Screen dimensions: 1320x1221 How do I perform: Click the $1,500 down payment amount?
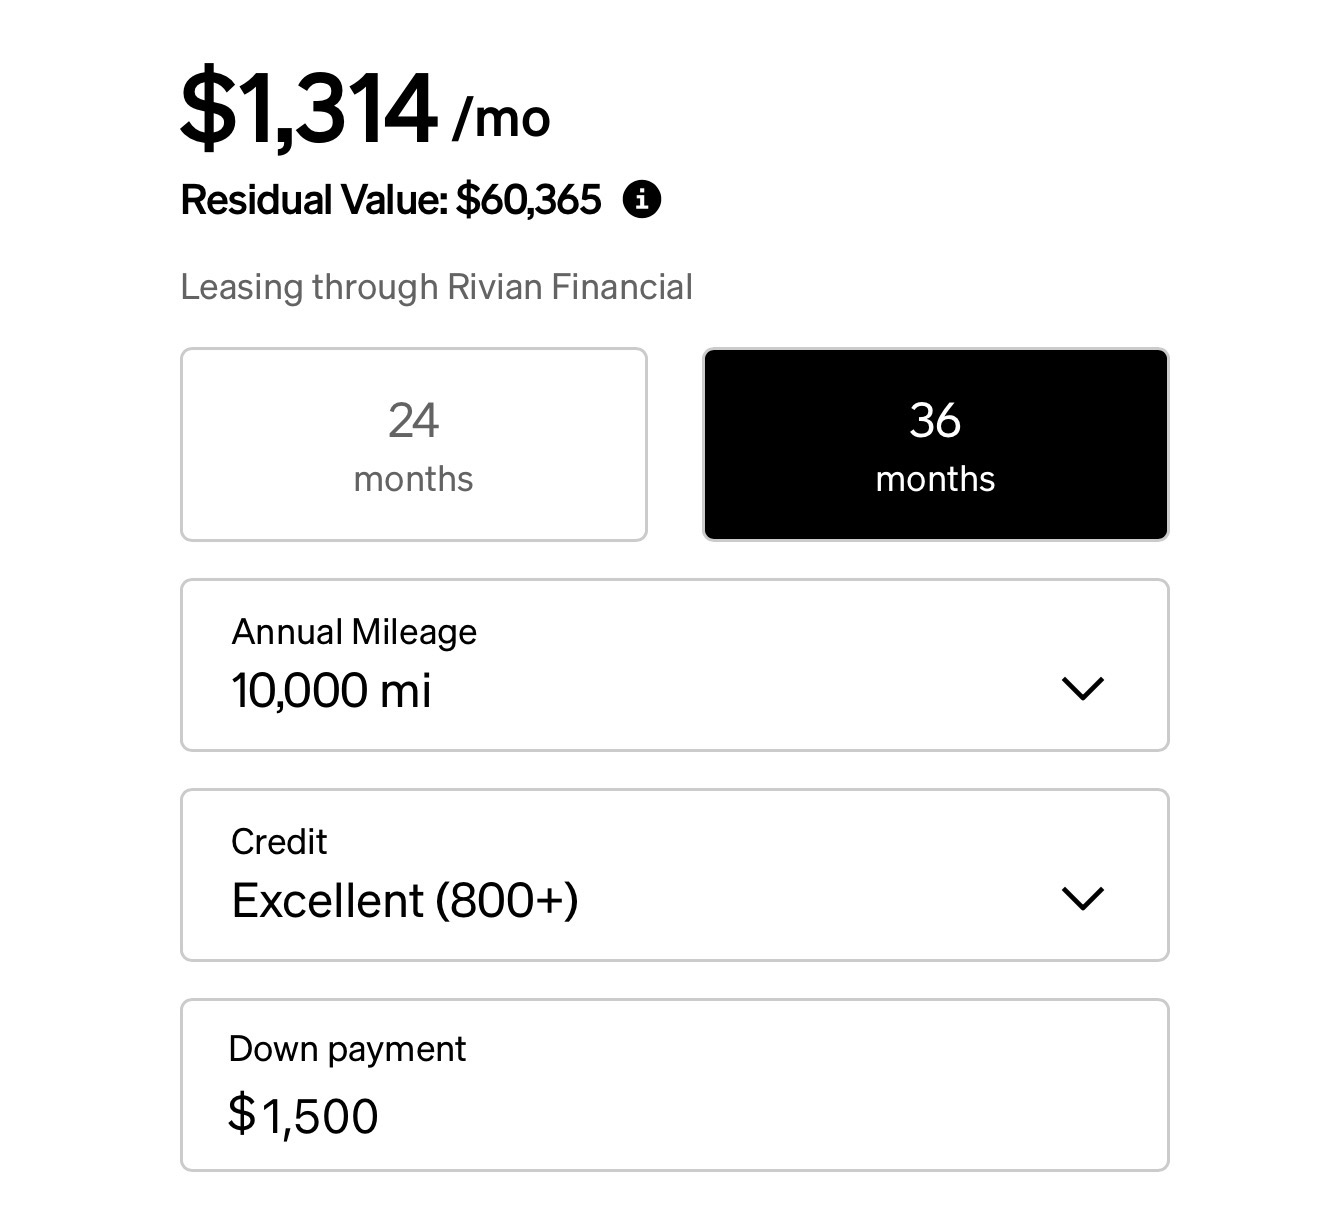pos(303,1115)
